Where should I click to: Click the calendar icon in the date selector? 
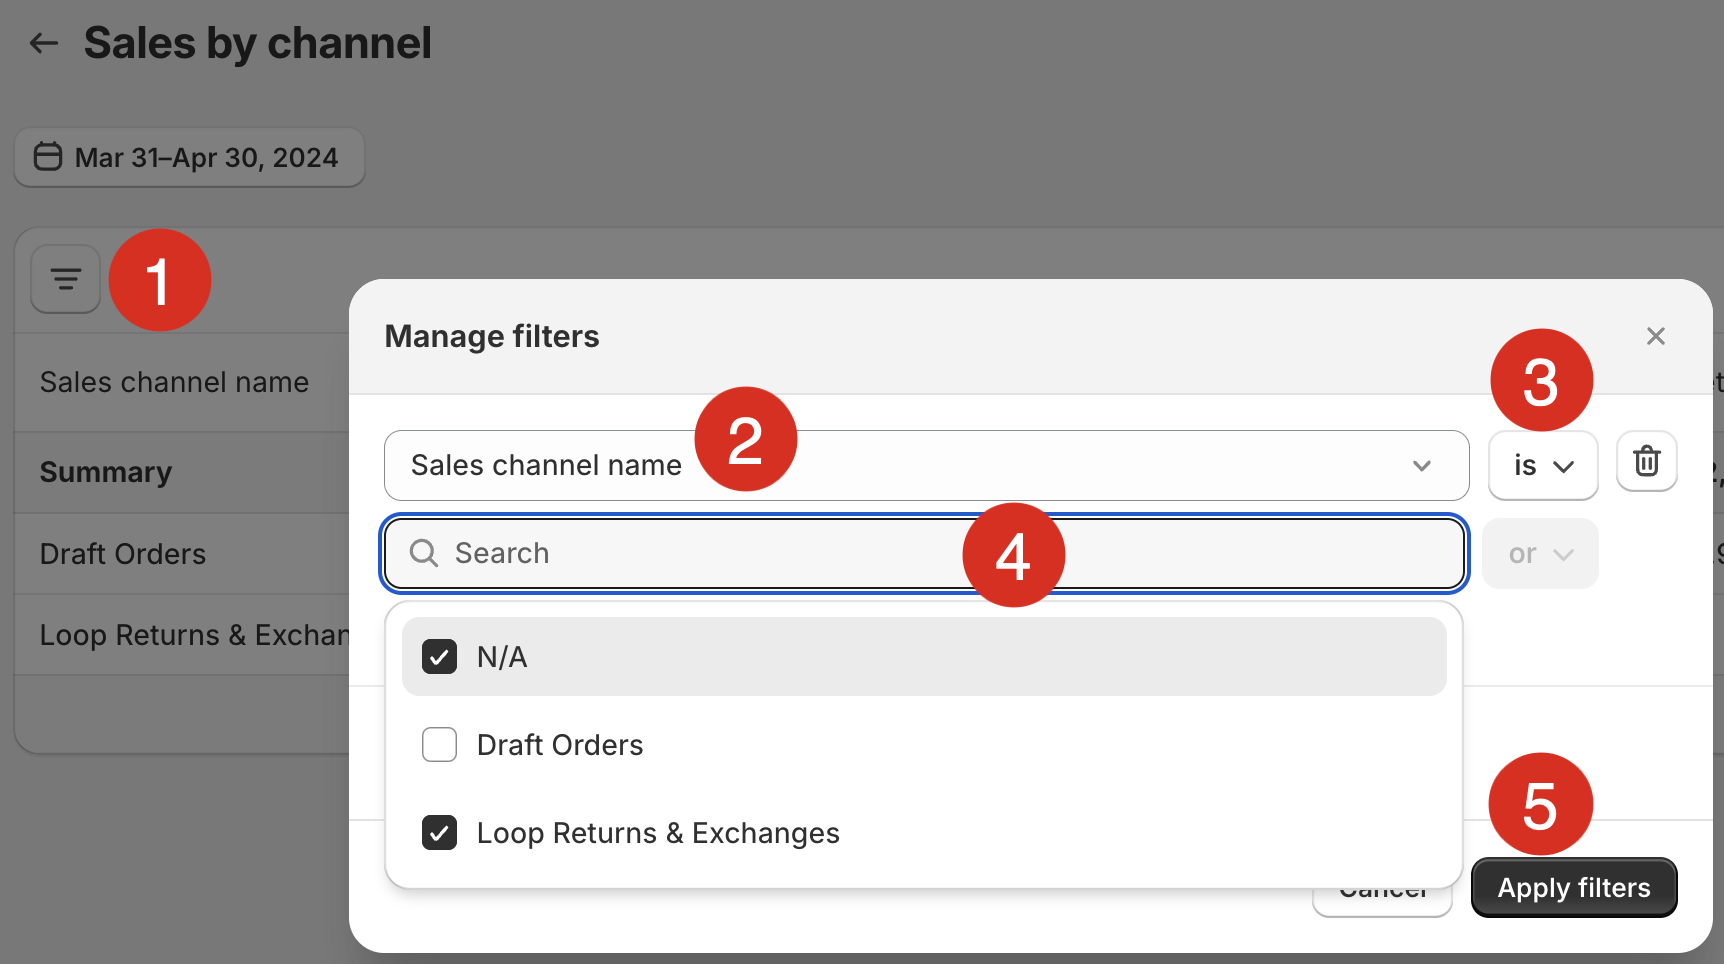click(47, 156)
